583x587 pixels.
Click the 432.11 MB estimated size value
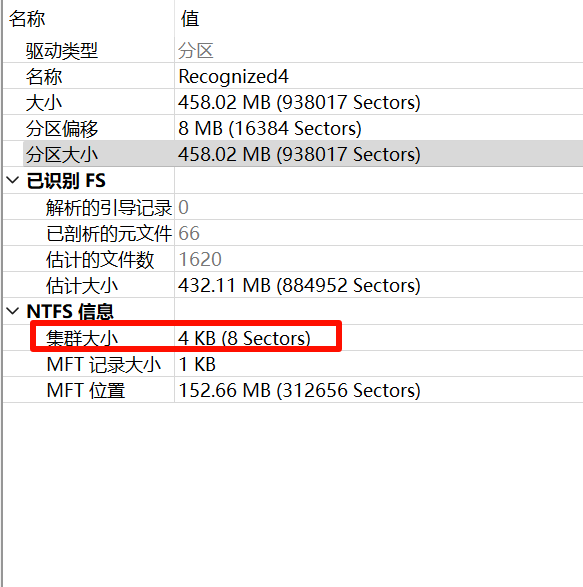point(299,285)
